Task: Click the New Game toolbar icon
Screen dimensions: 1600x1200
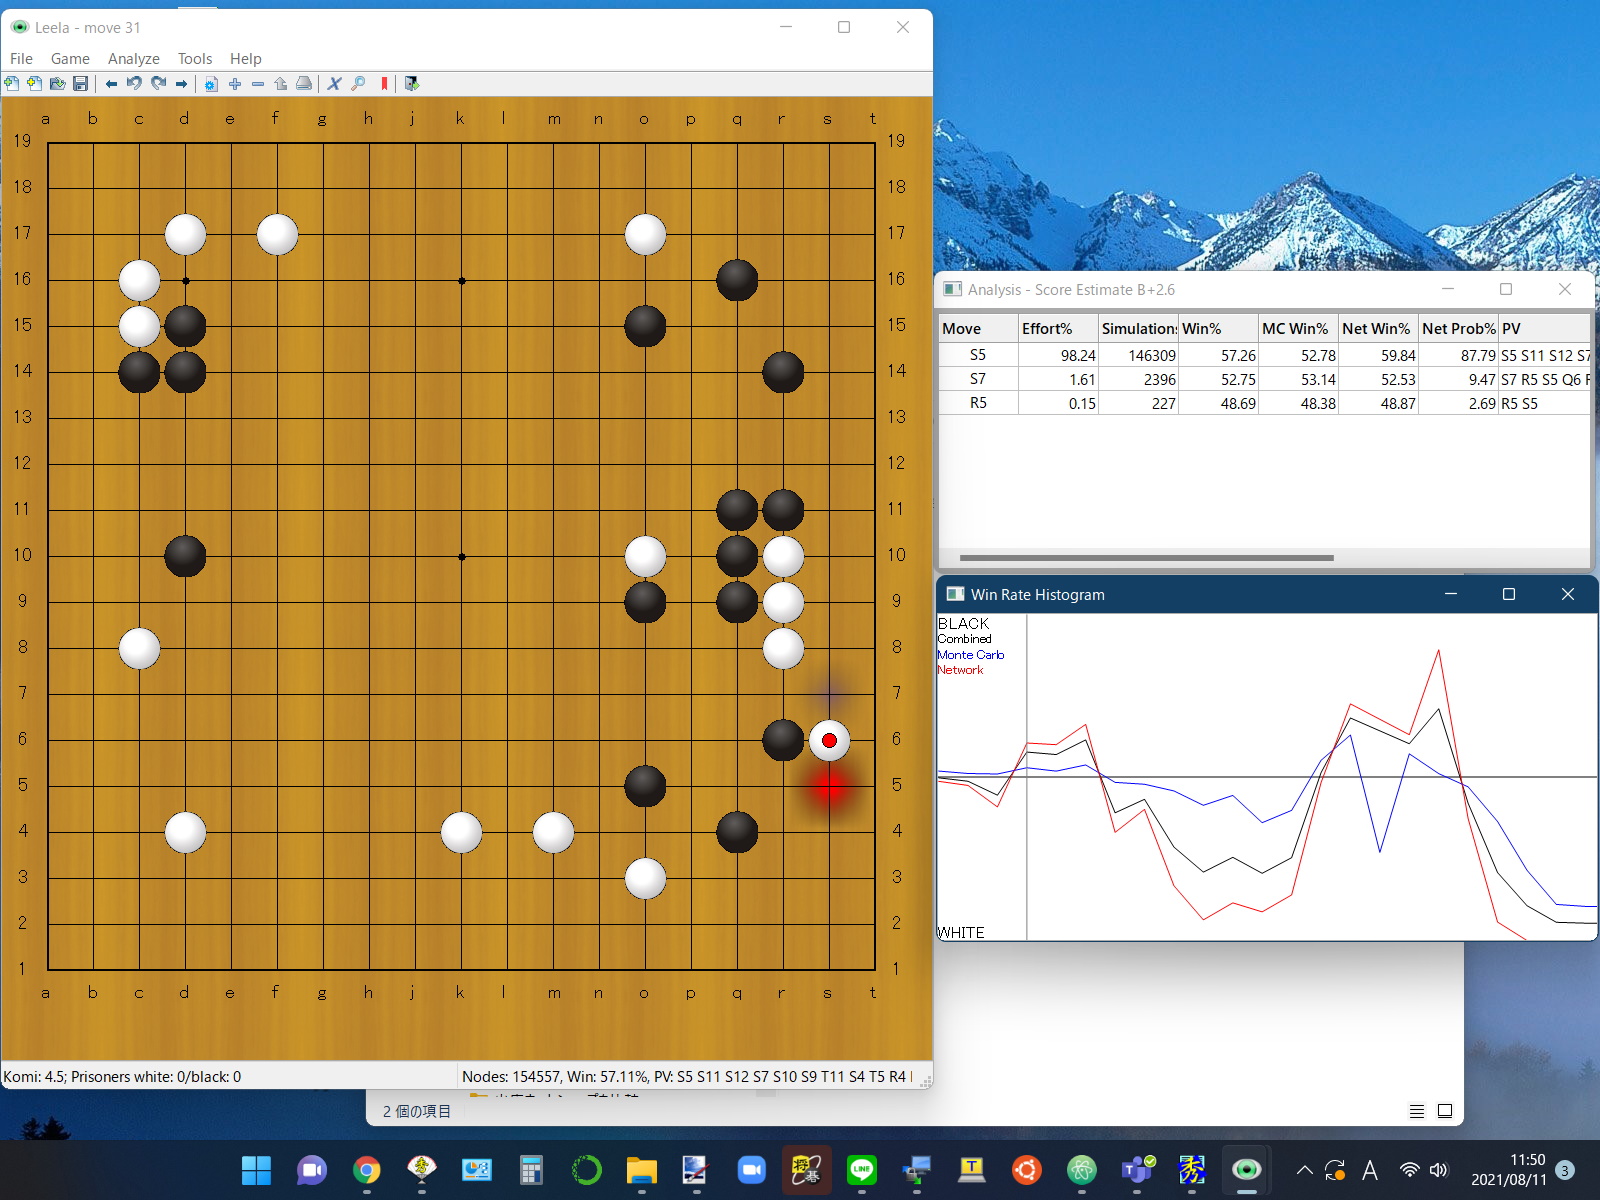Action: click(11, 84)
